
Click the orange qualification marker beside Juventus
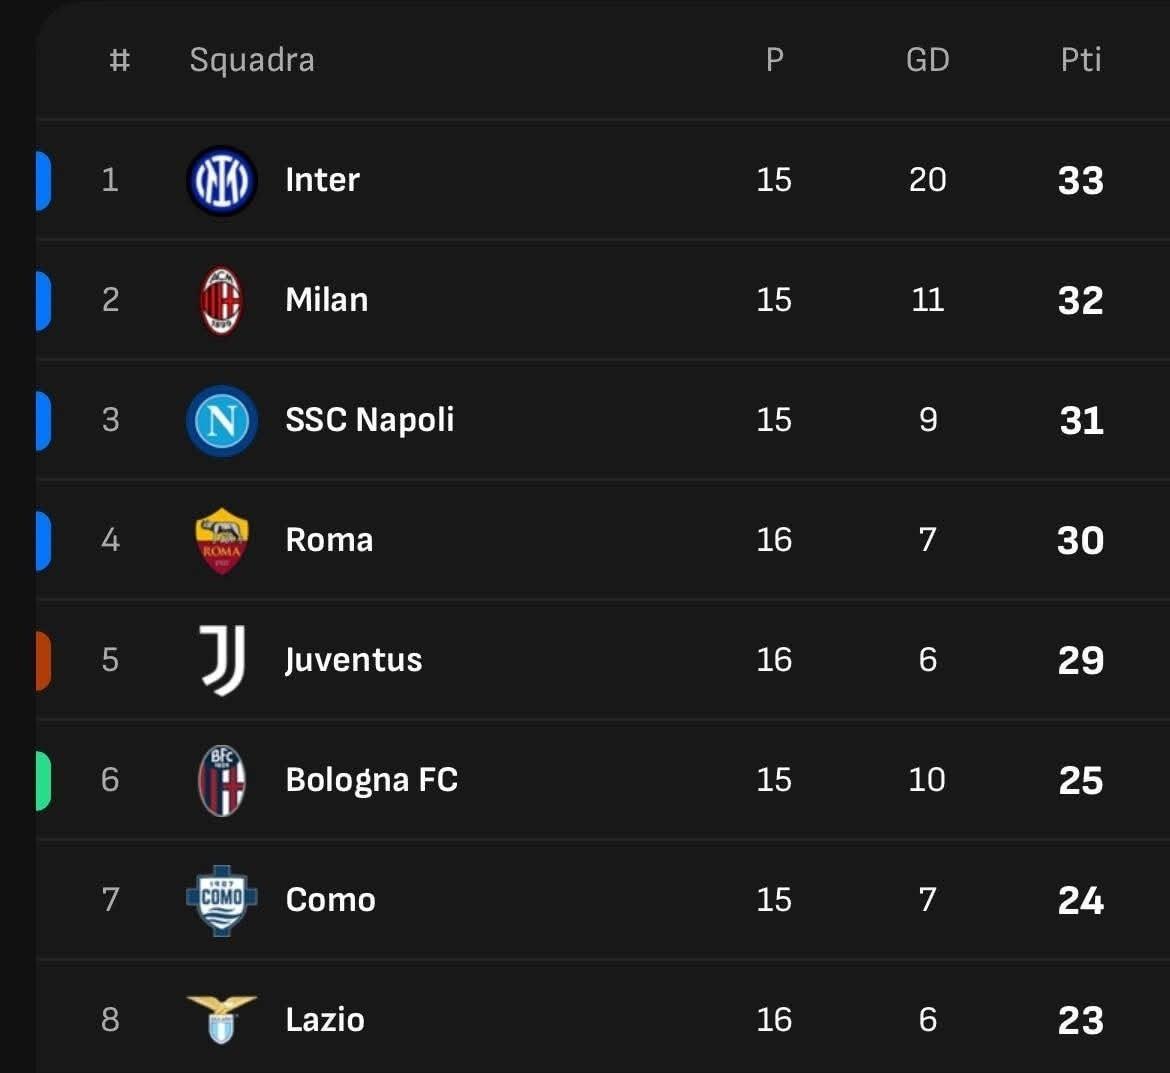pyautogui.click(x=43, y=660)
